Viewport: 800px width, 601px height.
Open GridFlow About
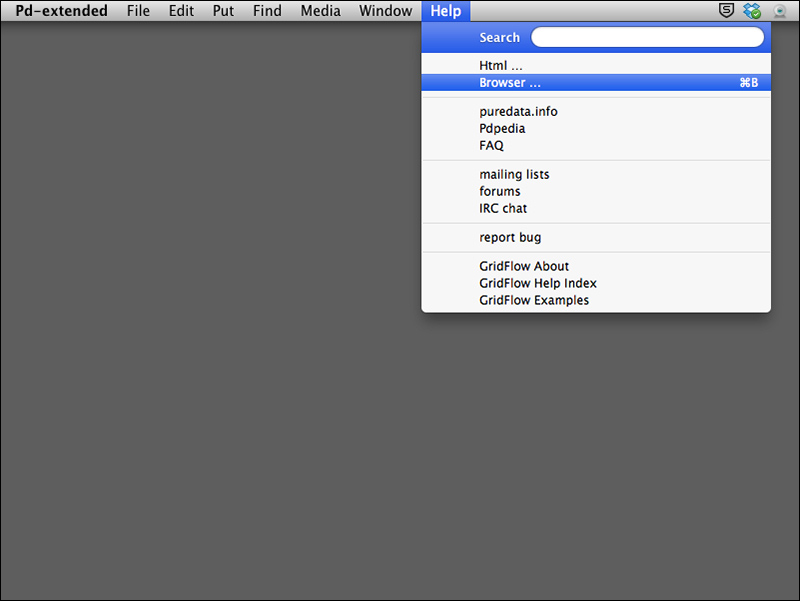(596, 266)
